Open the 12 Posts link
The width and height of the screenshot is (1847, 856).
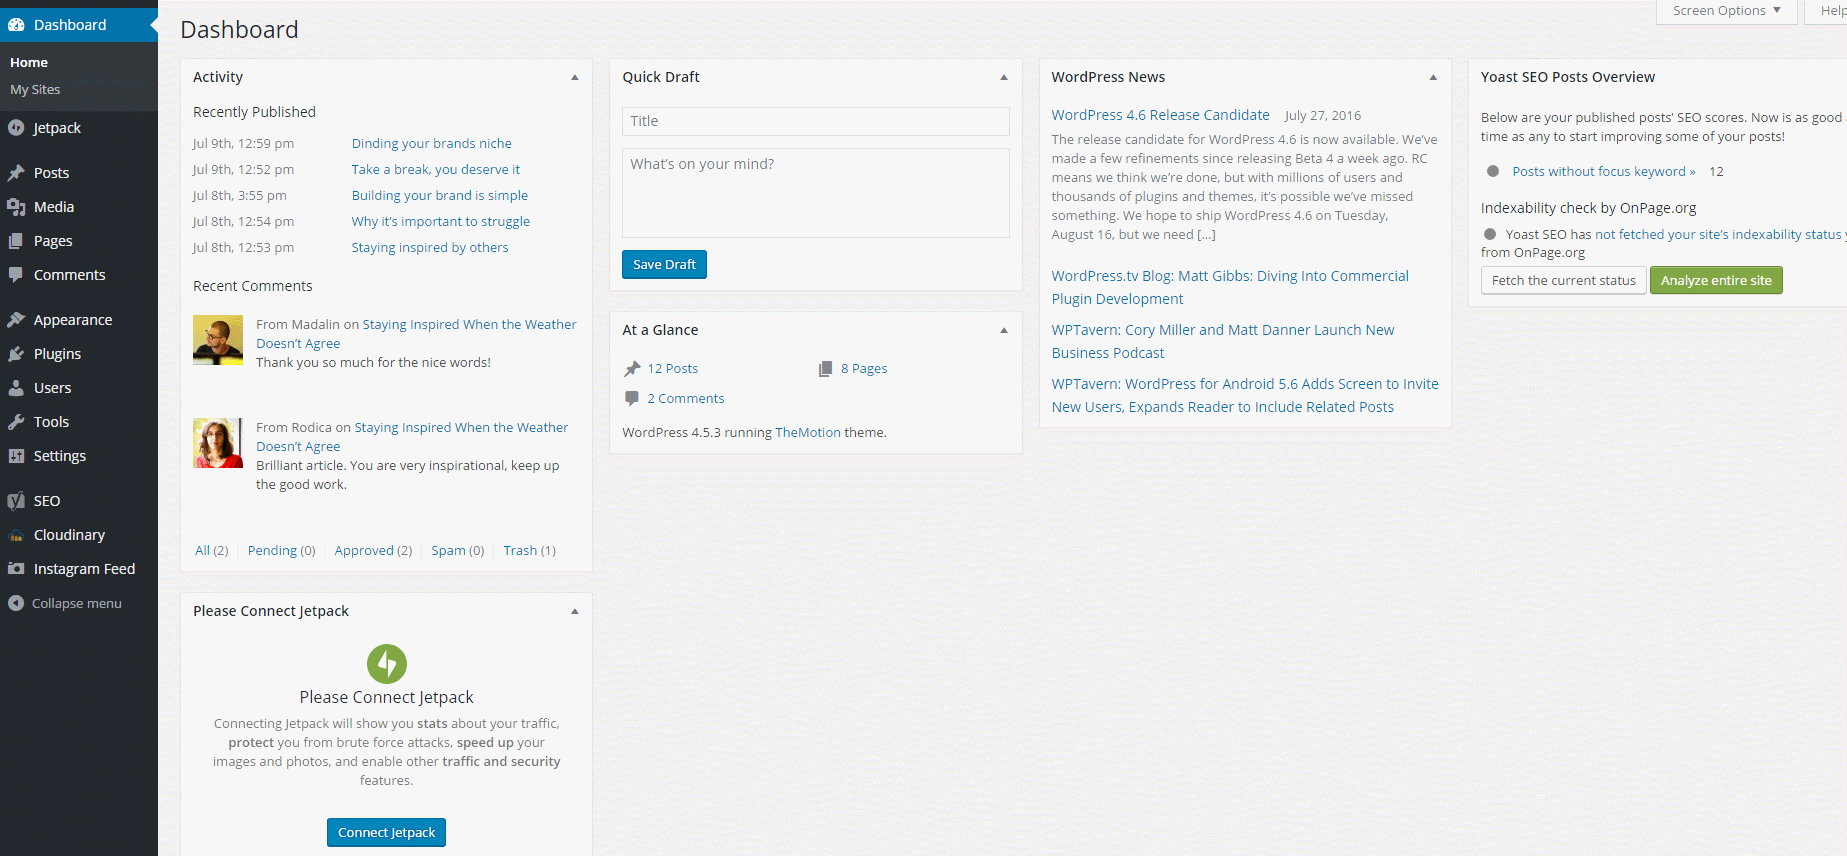click(x=672, y=368)
